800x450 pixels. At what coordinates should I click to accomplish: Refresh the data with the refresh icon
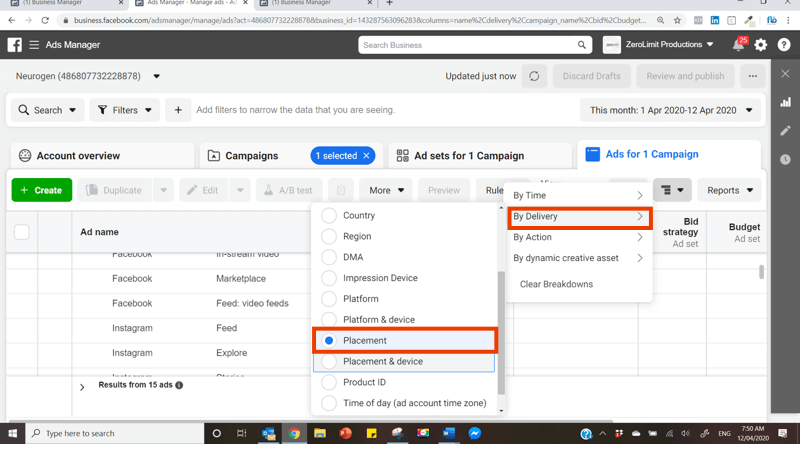tap(534, 76)
